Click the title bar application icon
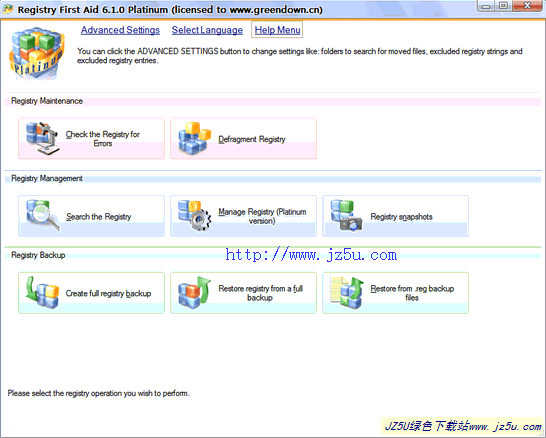Image resolution: width=546 pixels, height=438 pixels. coord(8,9)
